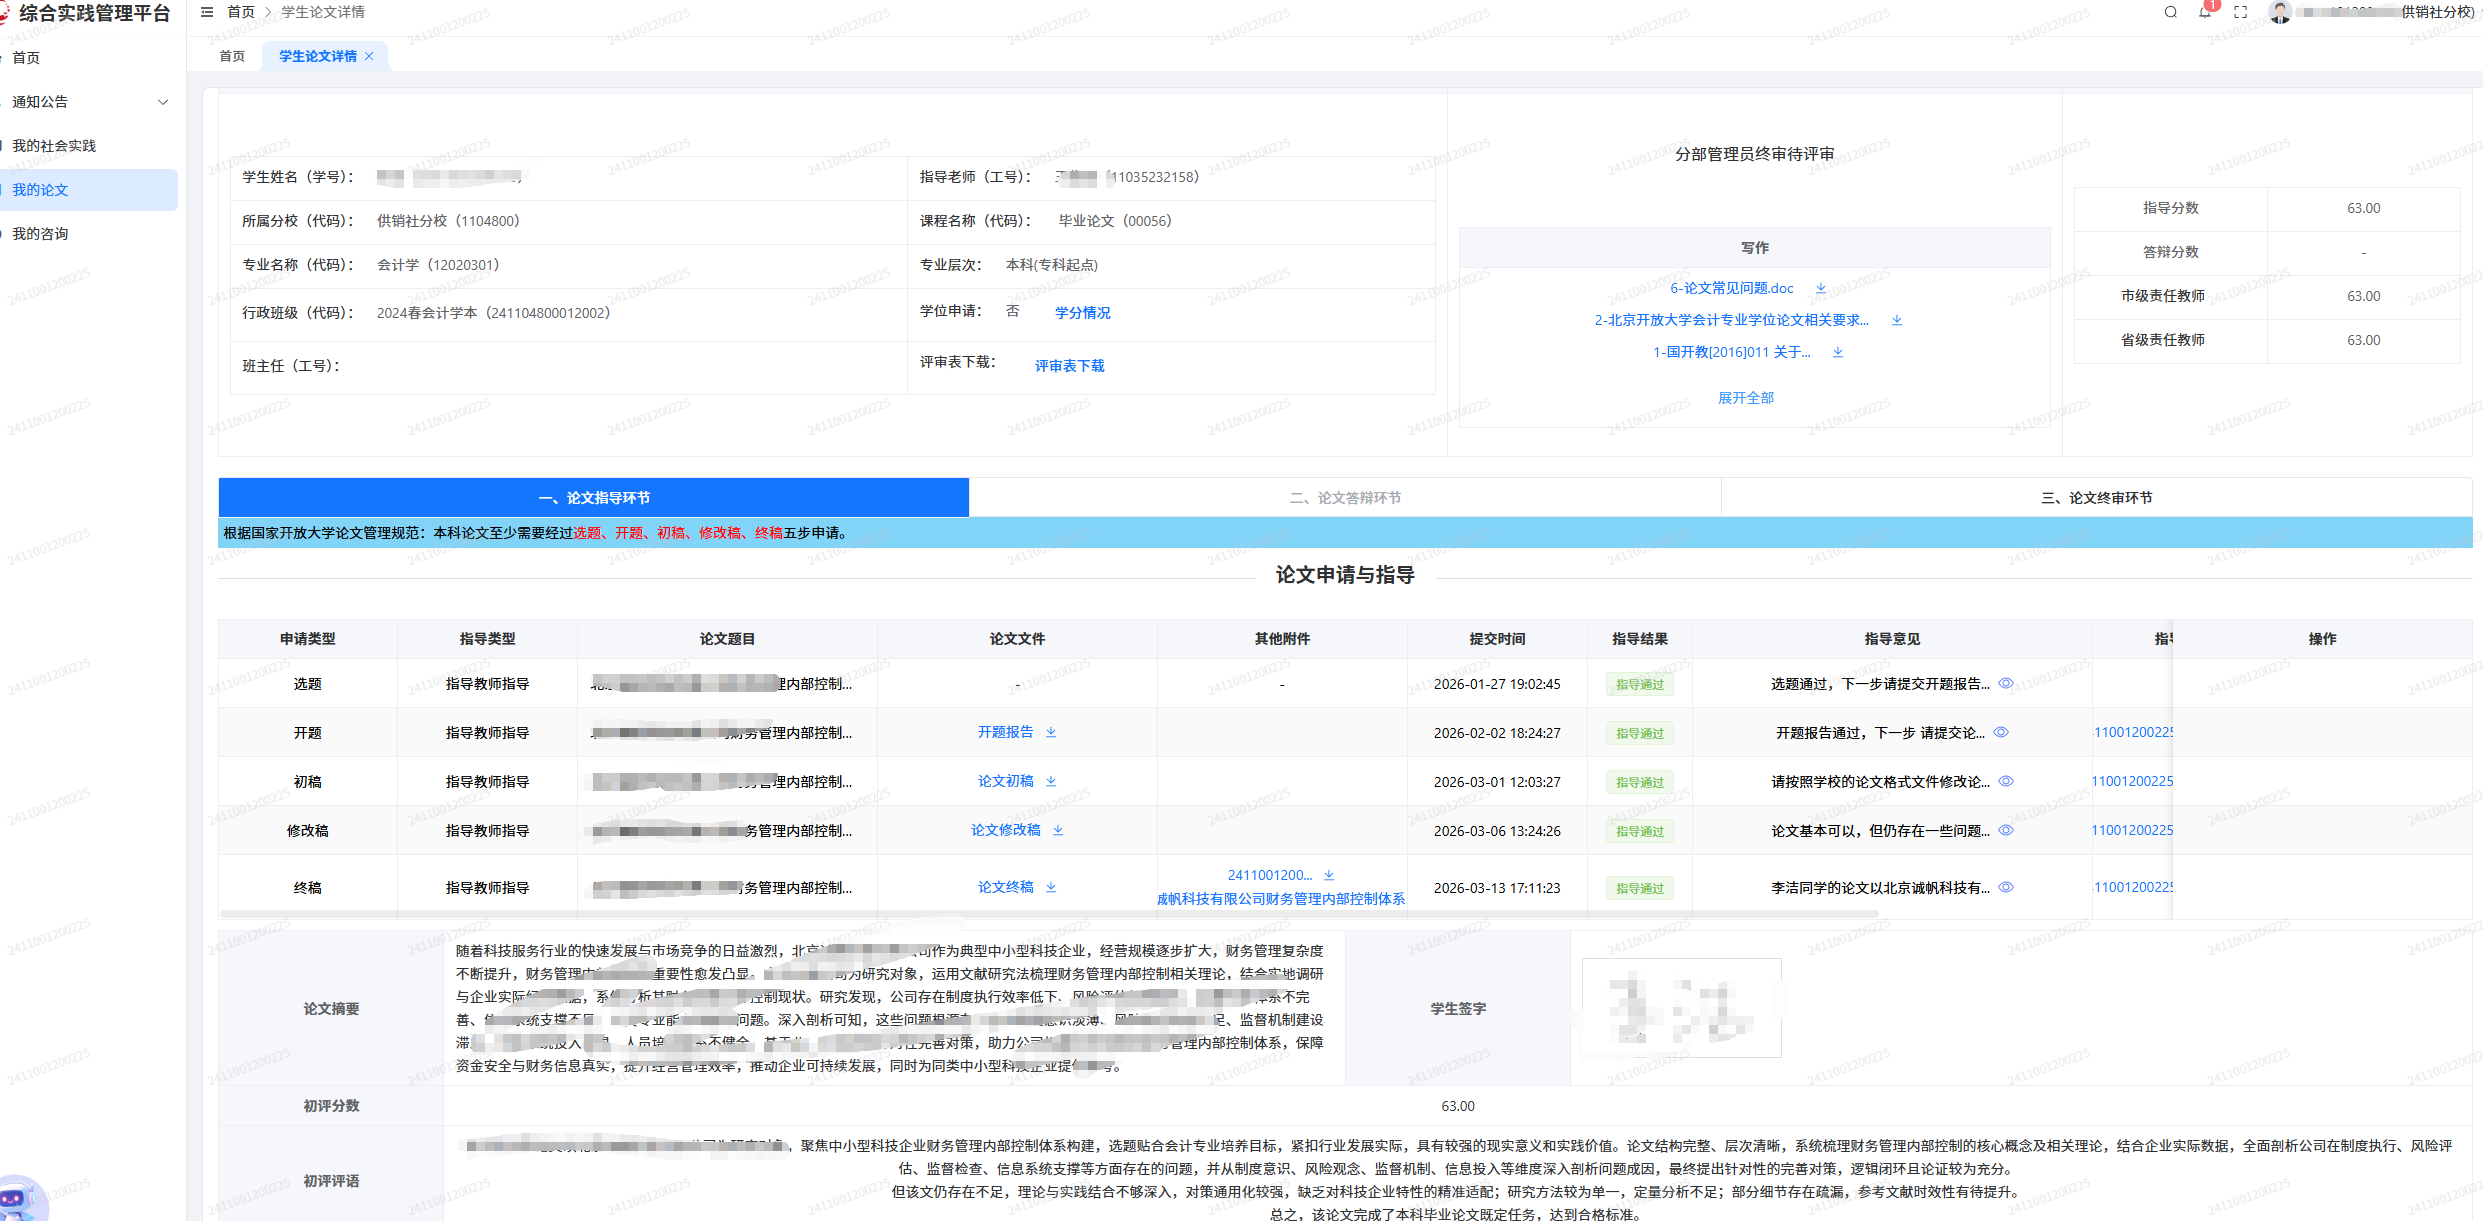Download 6-论文常见问题.doc via arrow icon
Image resolution: width=2483 pixels, height=1221 pixels.
[x=1821, y=288]
